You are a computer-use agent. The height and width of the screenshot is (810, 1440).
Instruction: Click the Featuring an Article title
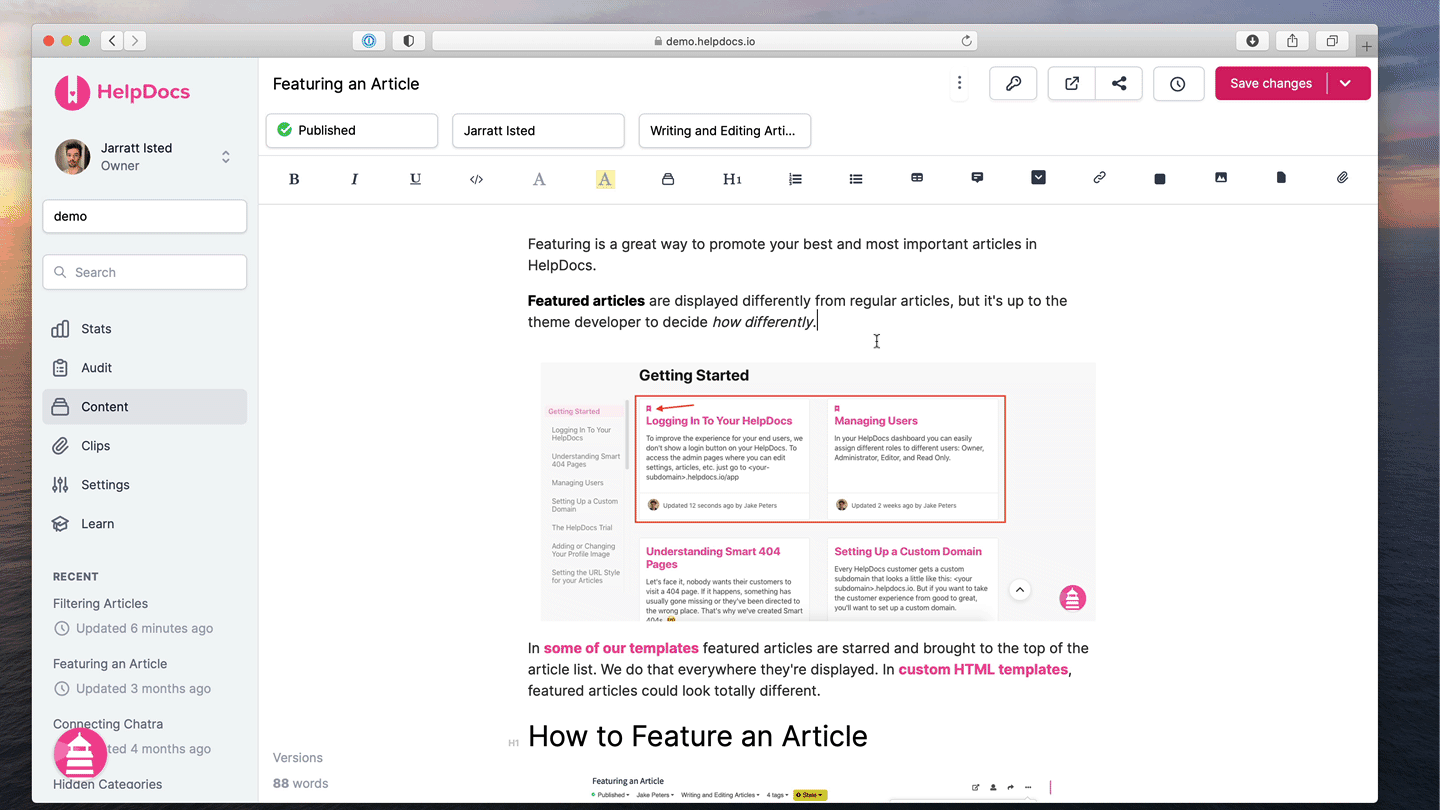(346, 84)
